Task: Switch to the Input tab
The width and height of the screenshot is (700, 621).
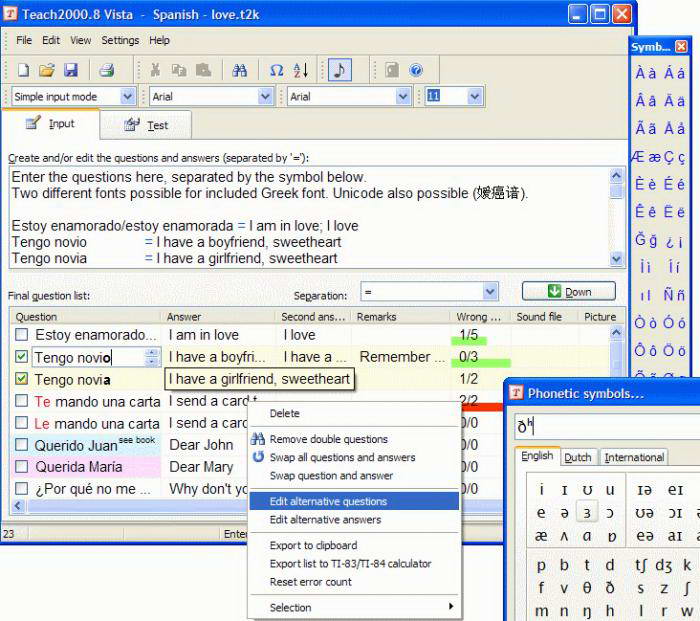Action: tap(50, 124)
